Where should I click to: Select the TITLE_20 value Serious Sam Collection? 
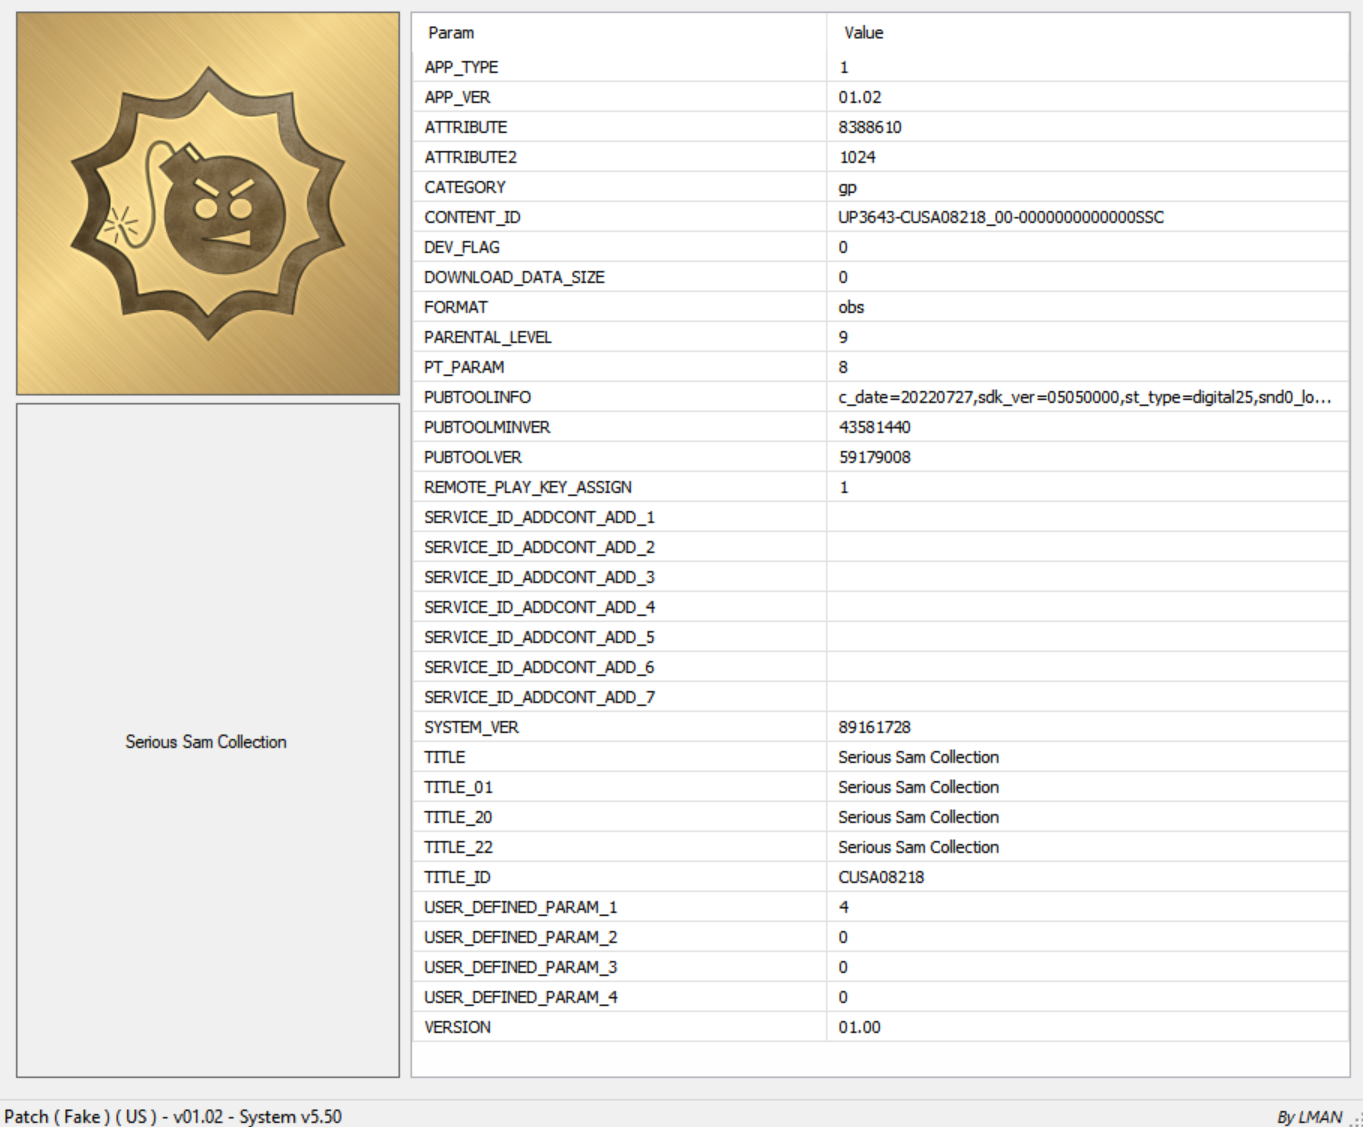919,817
